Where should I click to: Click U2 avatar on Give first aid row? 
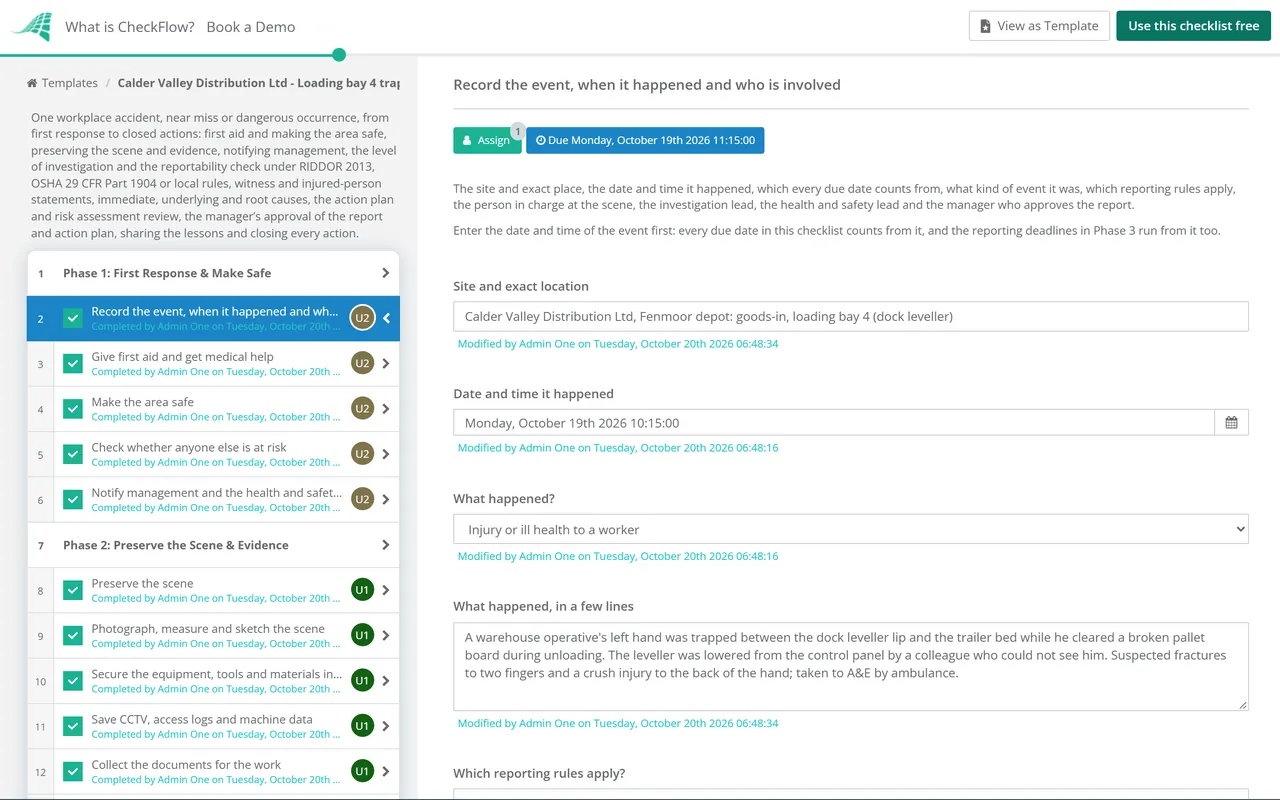[x=362, y=363]
